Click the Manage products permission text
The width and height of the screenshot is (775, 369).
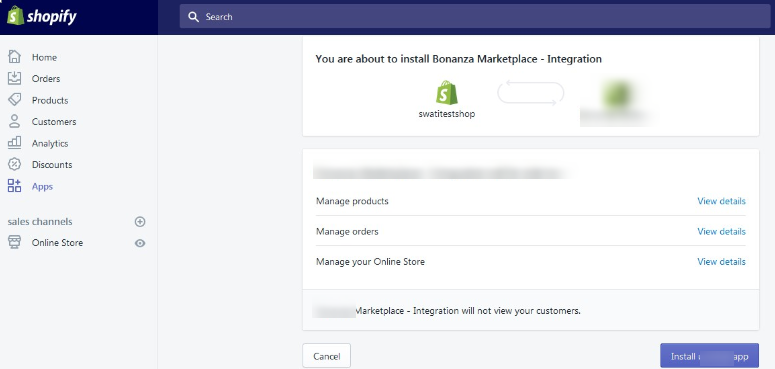(x=352, y=201)
